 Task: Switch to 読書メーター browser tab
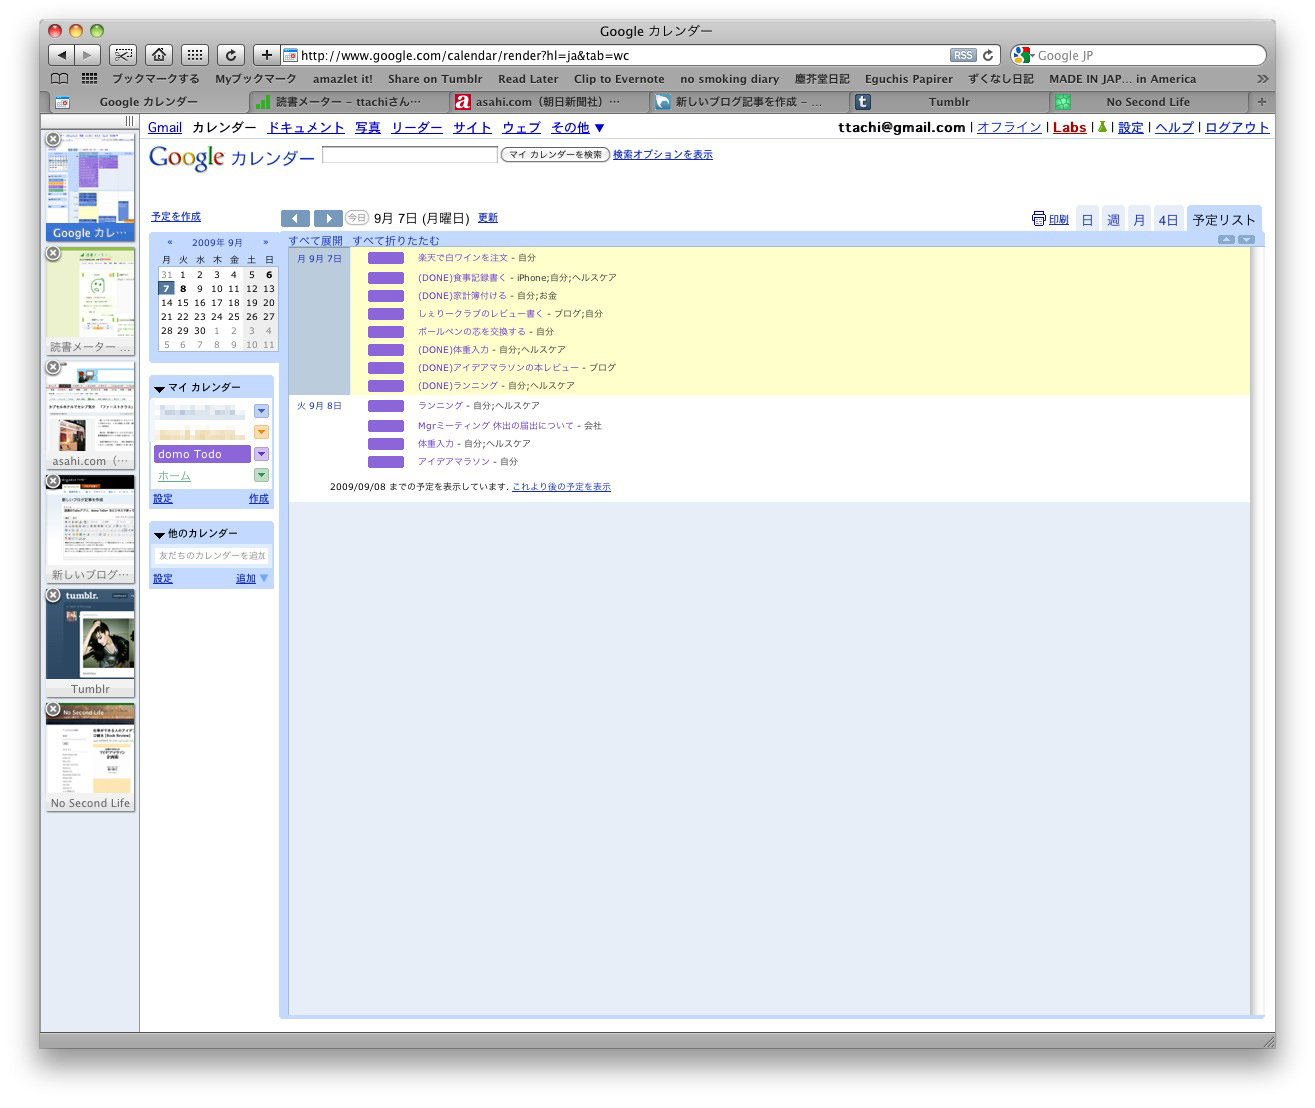tap(347, 102)
